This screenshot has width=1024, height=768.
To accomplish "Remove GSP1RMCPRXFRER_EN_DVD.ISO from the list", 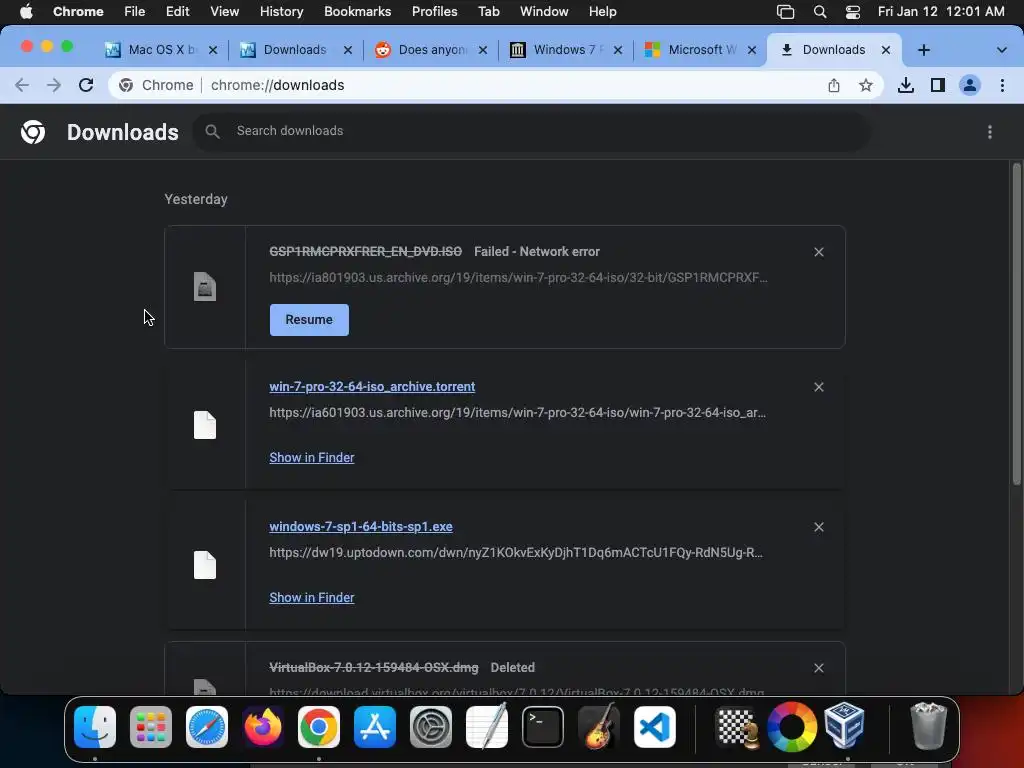I will click(818, 252).
